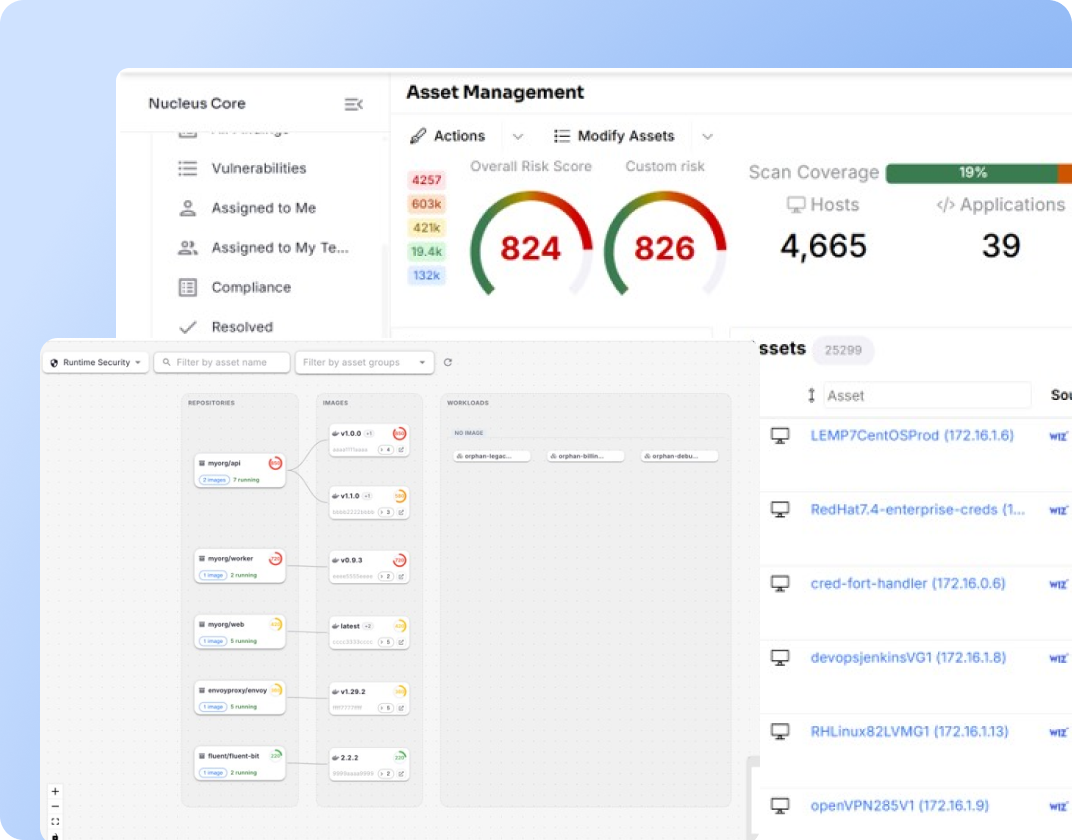Open RedHat7.4-enterprise-creds asset link
Screen dimensions: 1072x840
[917, 509]
